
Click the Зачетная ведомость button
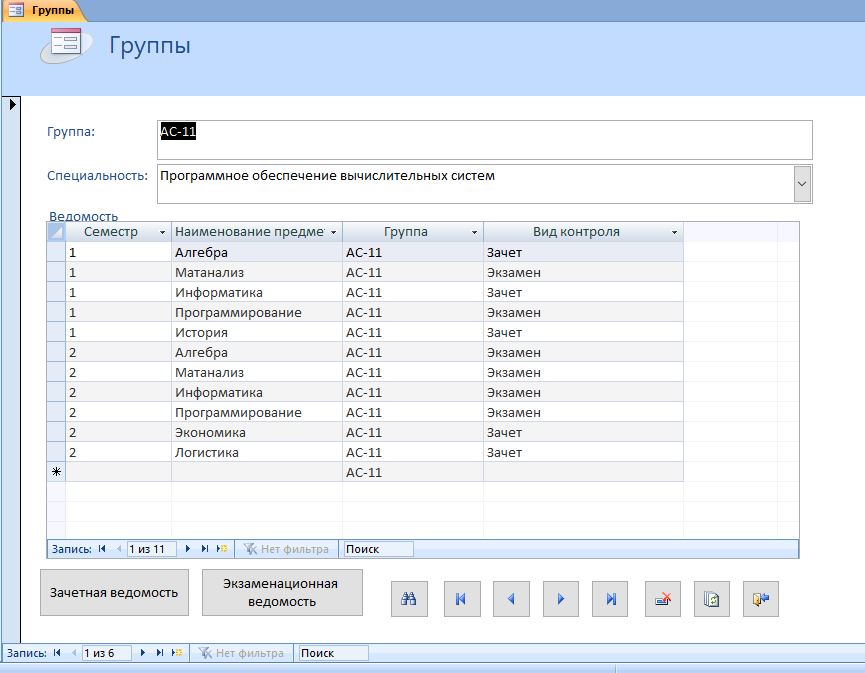114,592
